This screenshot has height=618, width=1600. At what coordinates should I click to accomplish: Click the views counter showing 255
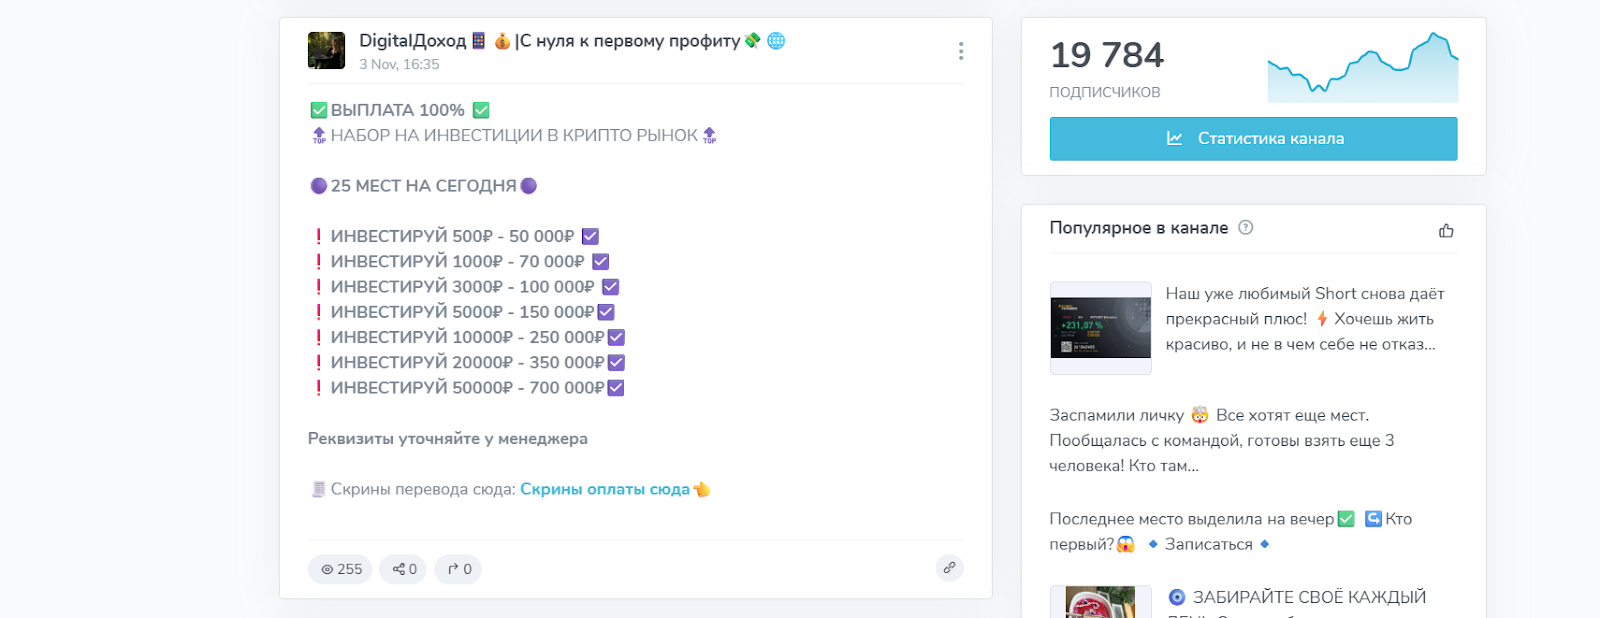click(340, 569)
